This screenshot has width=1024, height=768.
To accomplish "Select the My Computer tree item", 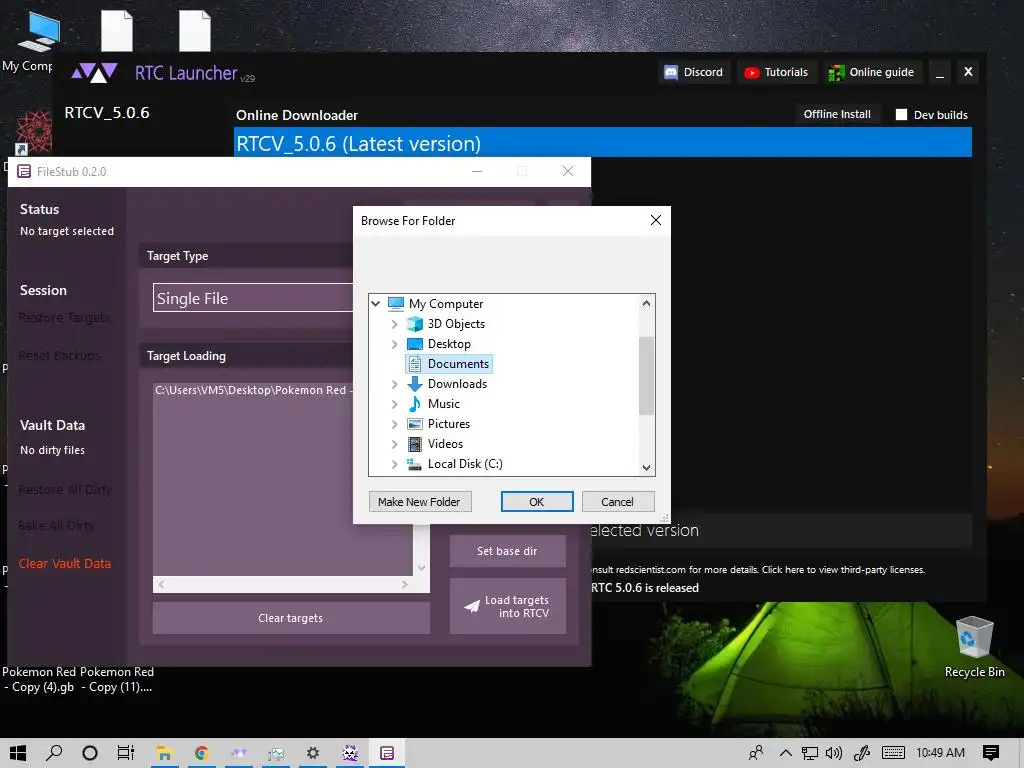I will [445, 304].
